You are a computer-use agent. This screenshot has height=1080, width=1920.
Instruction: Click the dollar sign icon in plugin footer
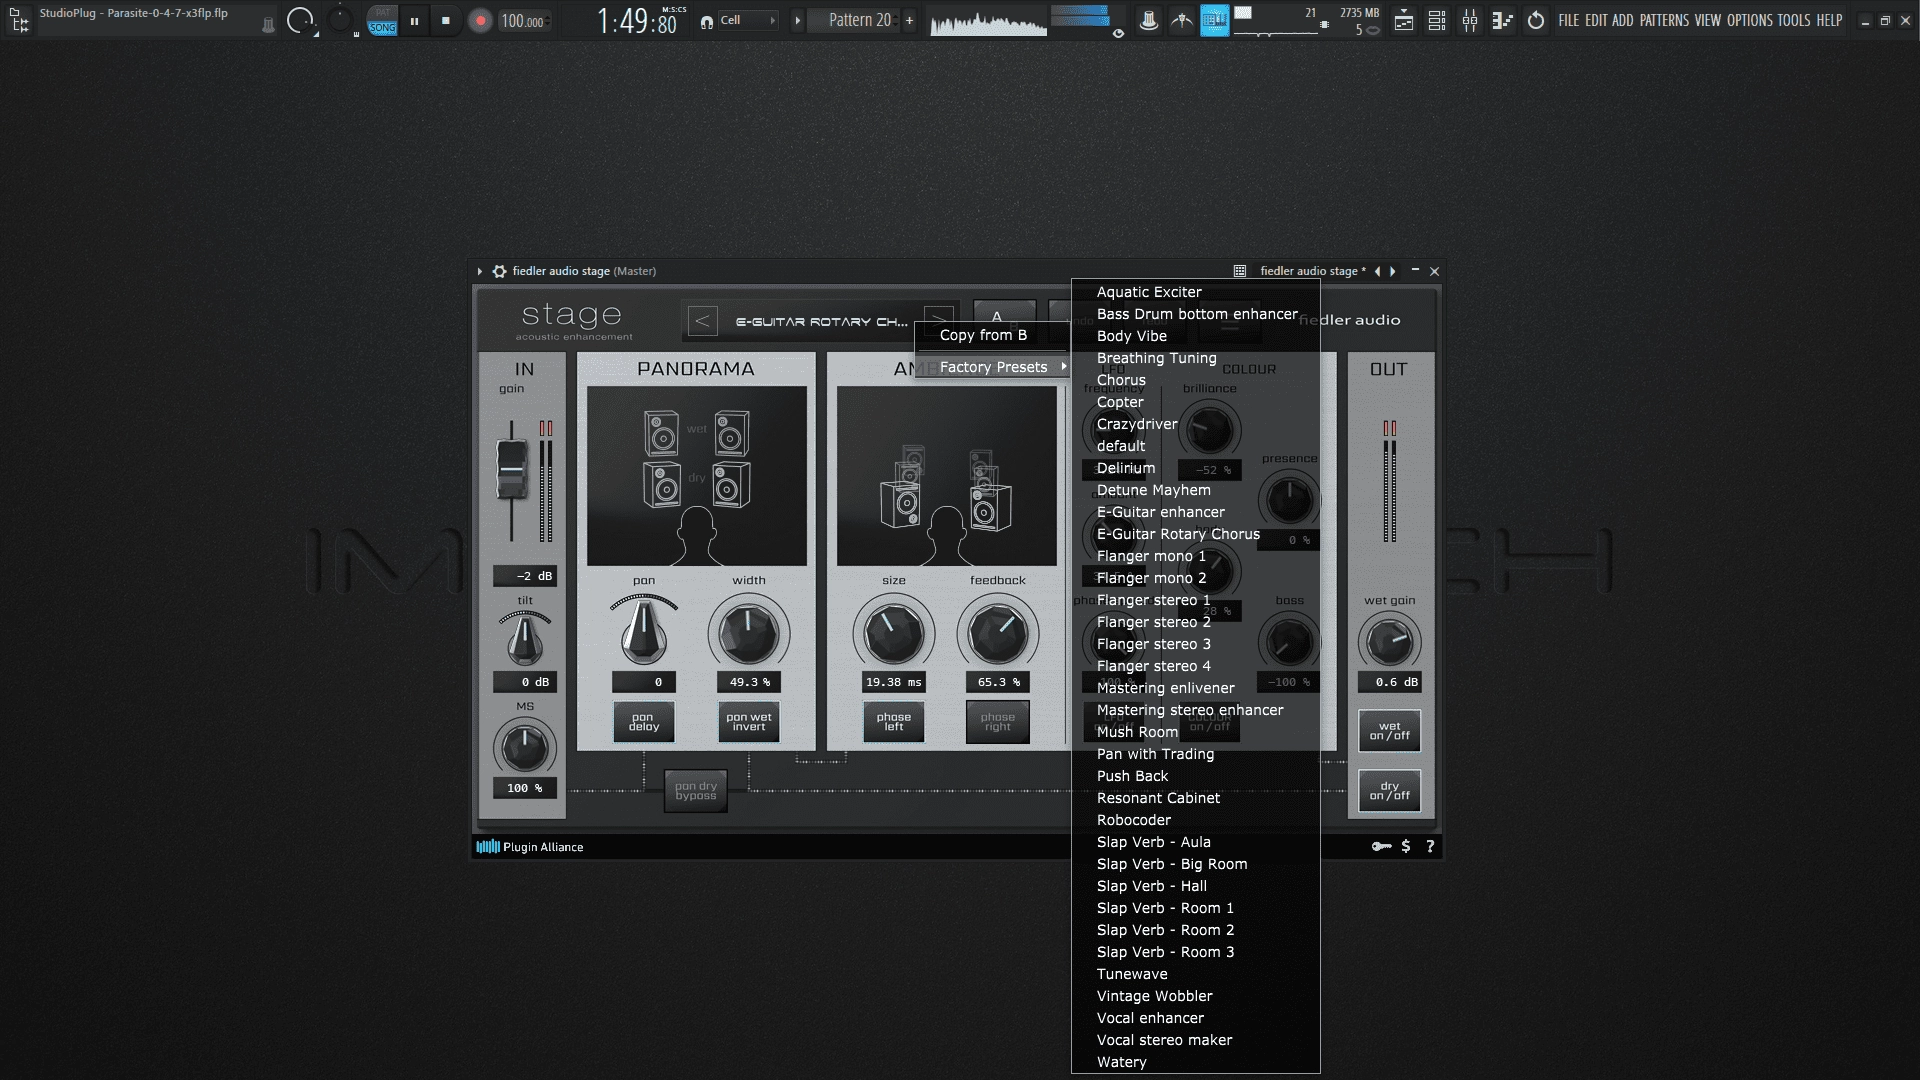1406,847
